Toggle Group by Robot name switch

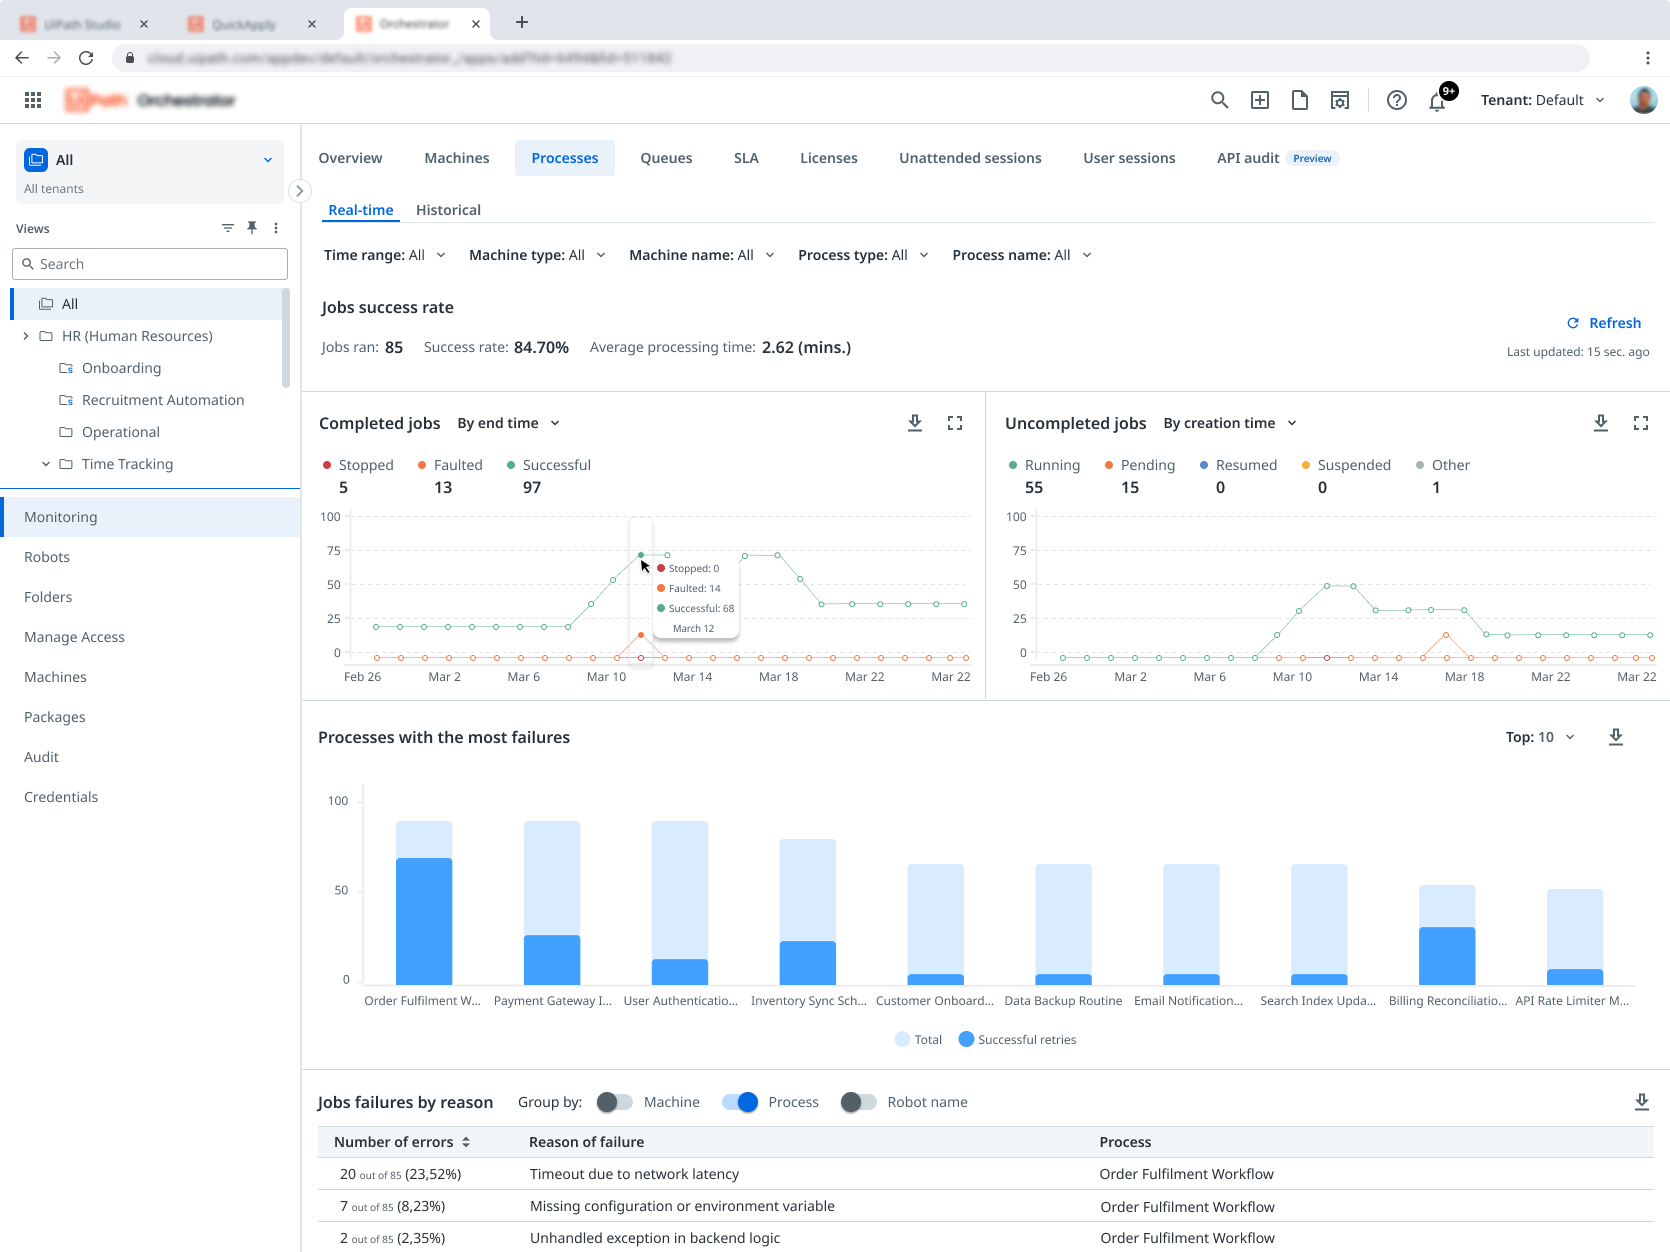coord(859,1102)
